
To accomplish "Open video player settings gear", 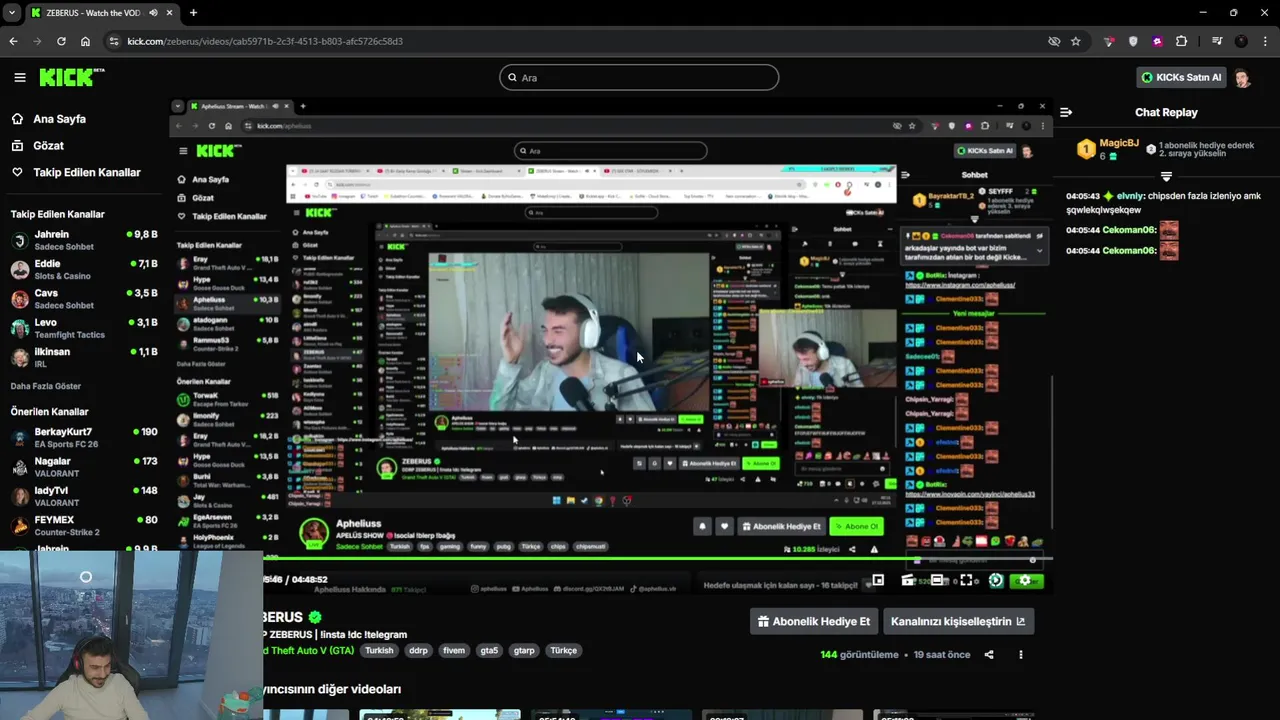I will click(x=1024, y=580).
